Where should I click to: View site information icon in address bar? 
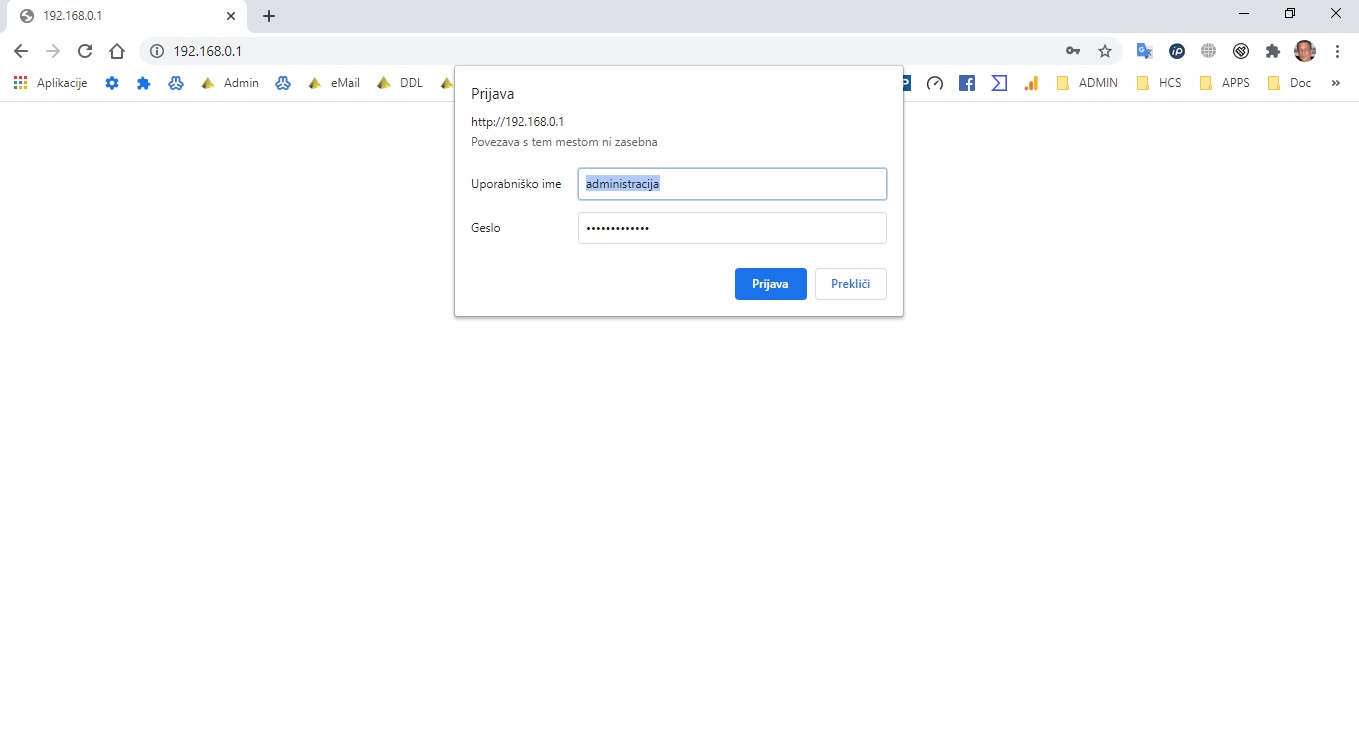click(156, 51)
